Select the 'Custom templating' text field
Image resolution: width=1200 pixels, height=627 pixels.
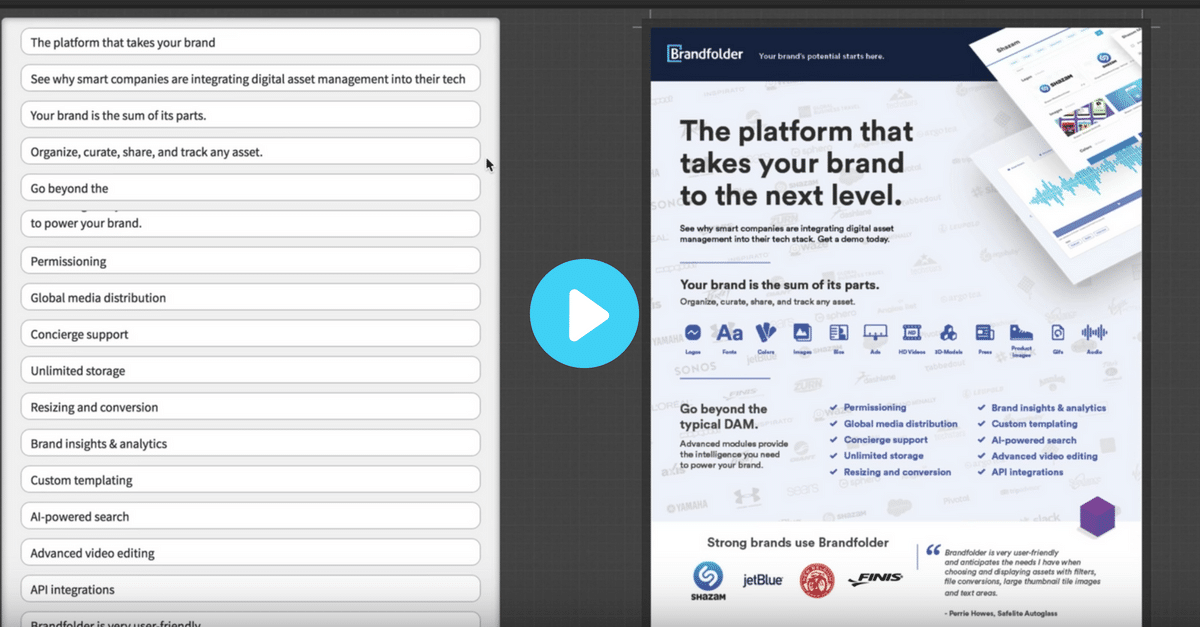(x=250, y=480)
